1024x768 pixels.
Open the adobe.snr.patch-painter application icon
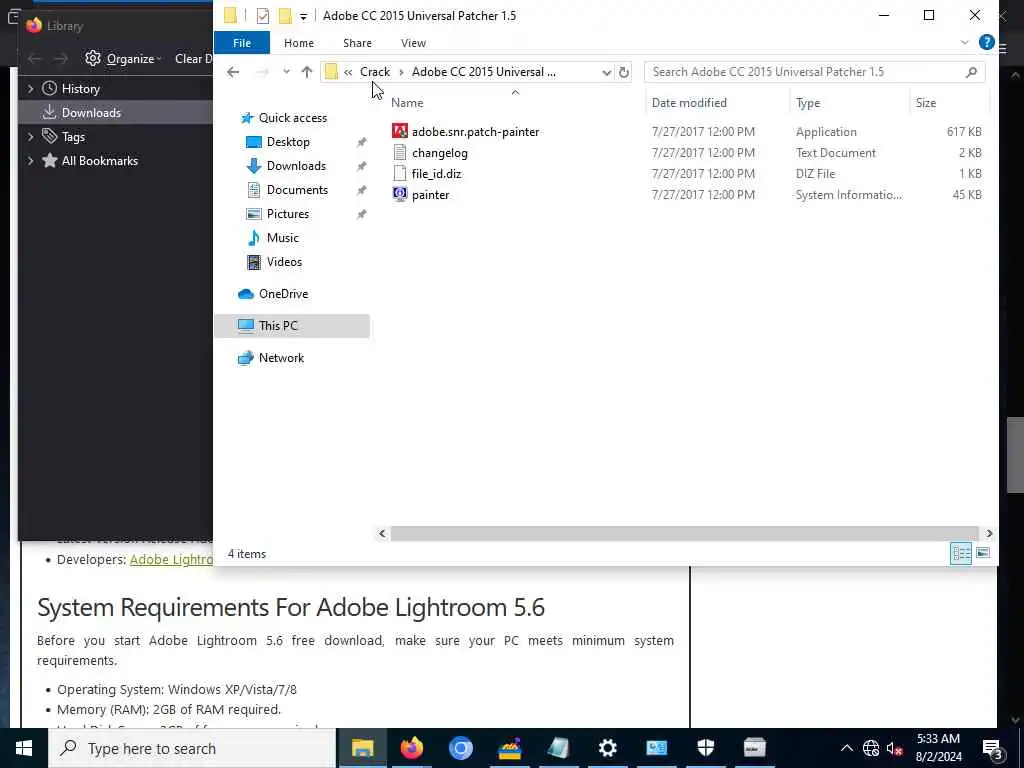tap(400, 131)
